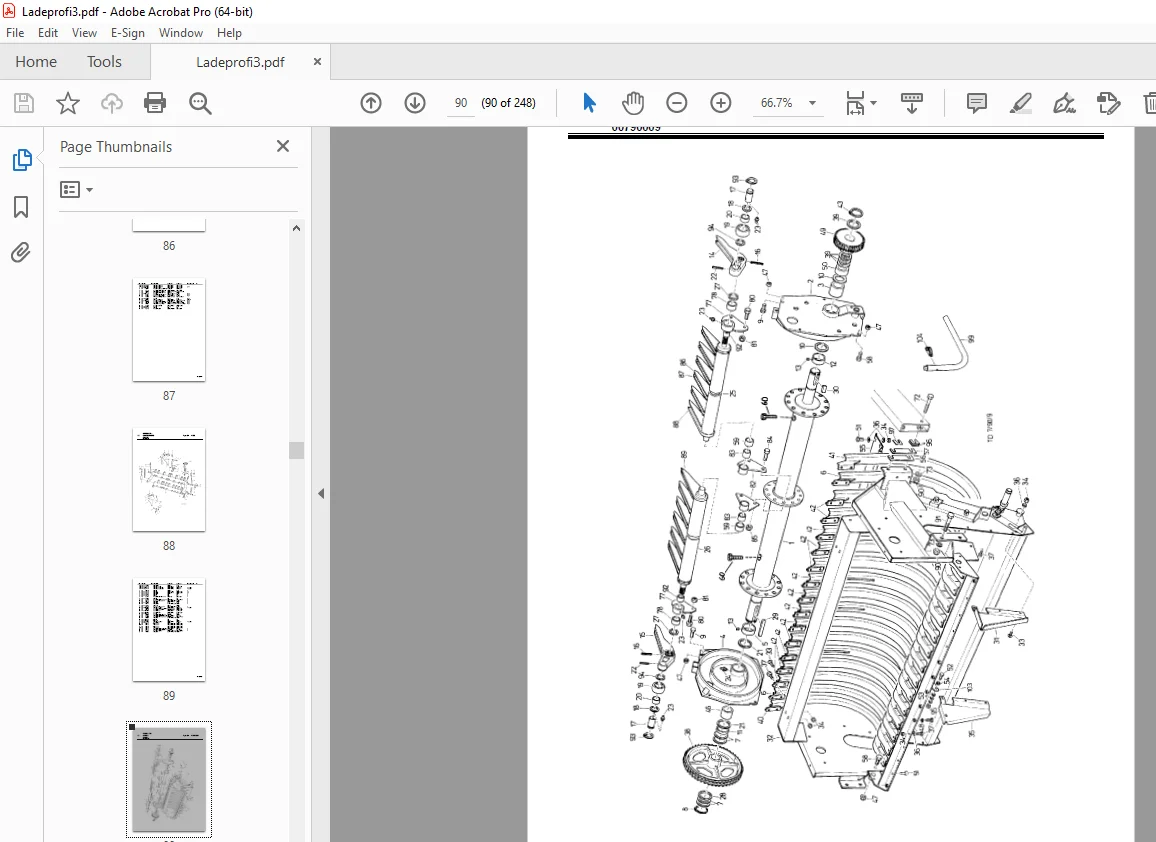Click the "(90 of 248)" page count text

pos(509,102)
